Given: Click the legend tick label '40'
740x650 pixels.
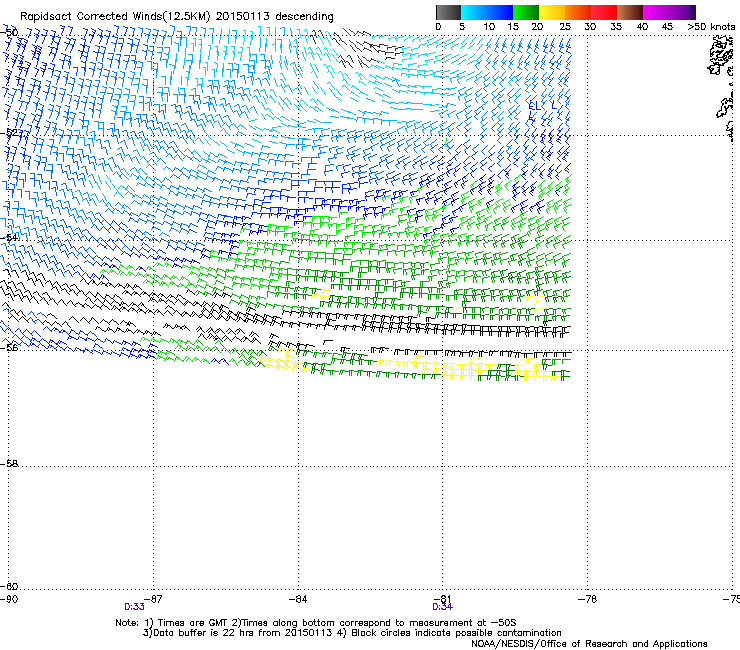Looking at the screenshot, I should (642, 27).
